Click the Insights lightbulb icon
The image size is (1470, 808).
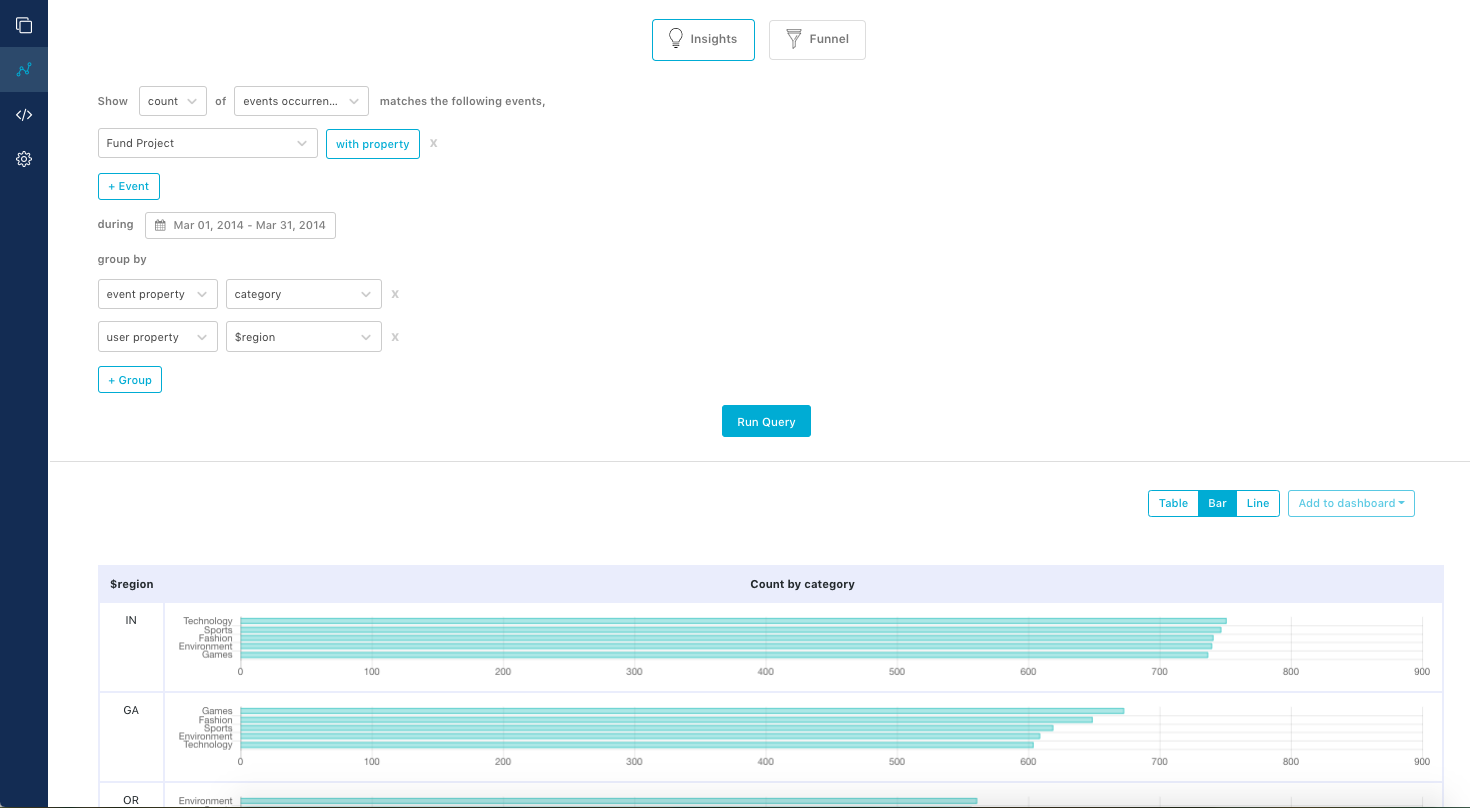[676, 39]
